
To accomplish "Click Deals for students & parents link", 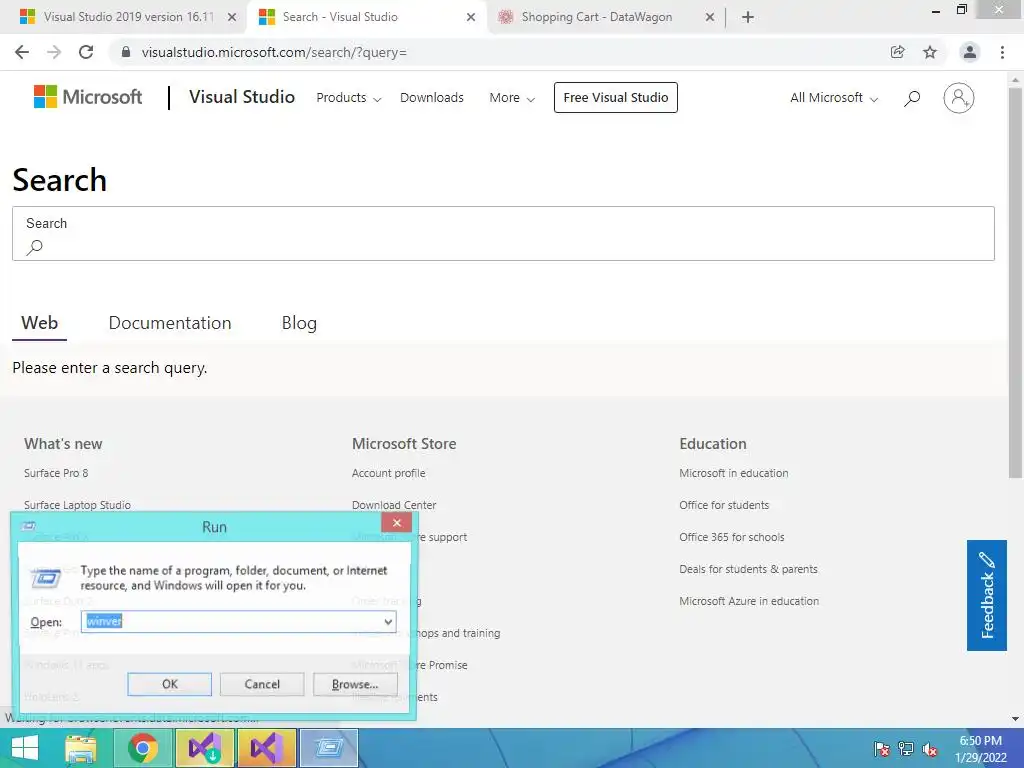I will [748, 569].
